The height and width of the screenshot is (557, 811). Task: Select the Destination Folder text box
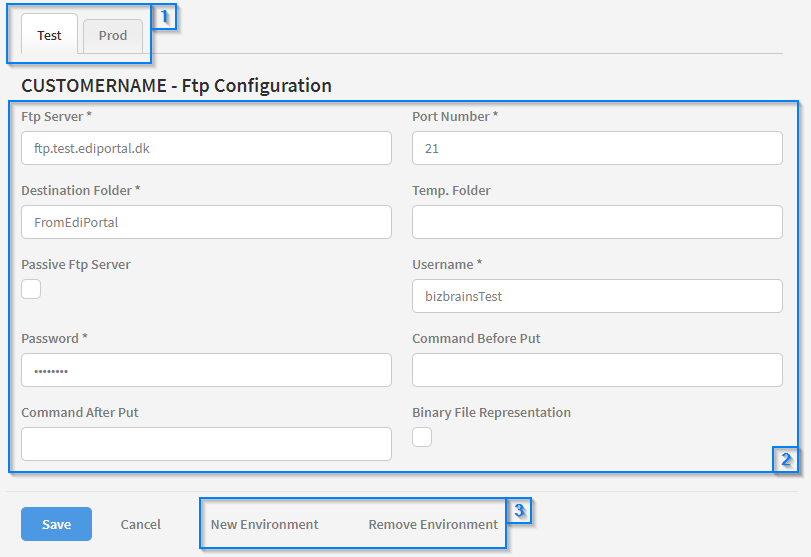pos(206,222)
